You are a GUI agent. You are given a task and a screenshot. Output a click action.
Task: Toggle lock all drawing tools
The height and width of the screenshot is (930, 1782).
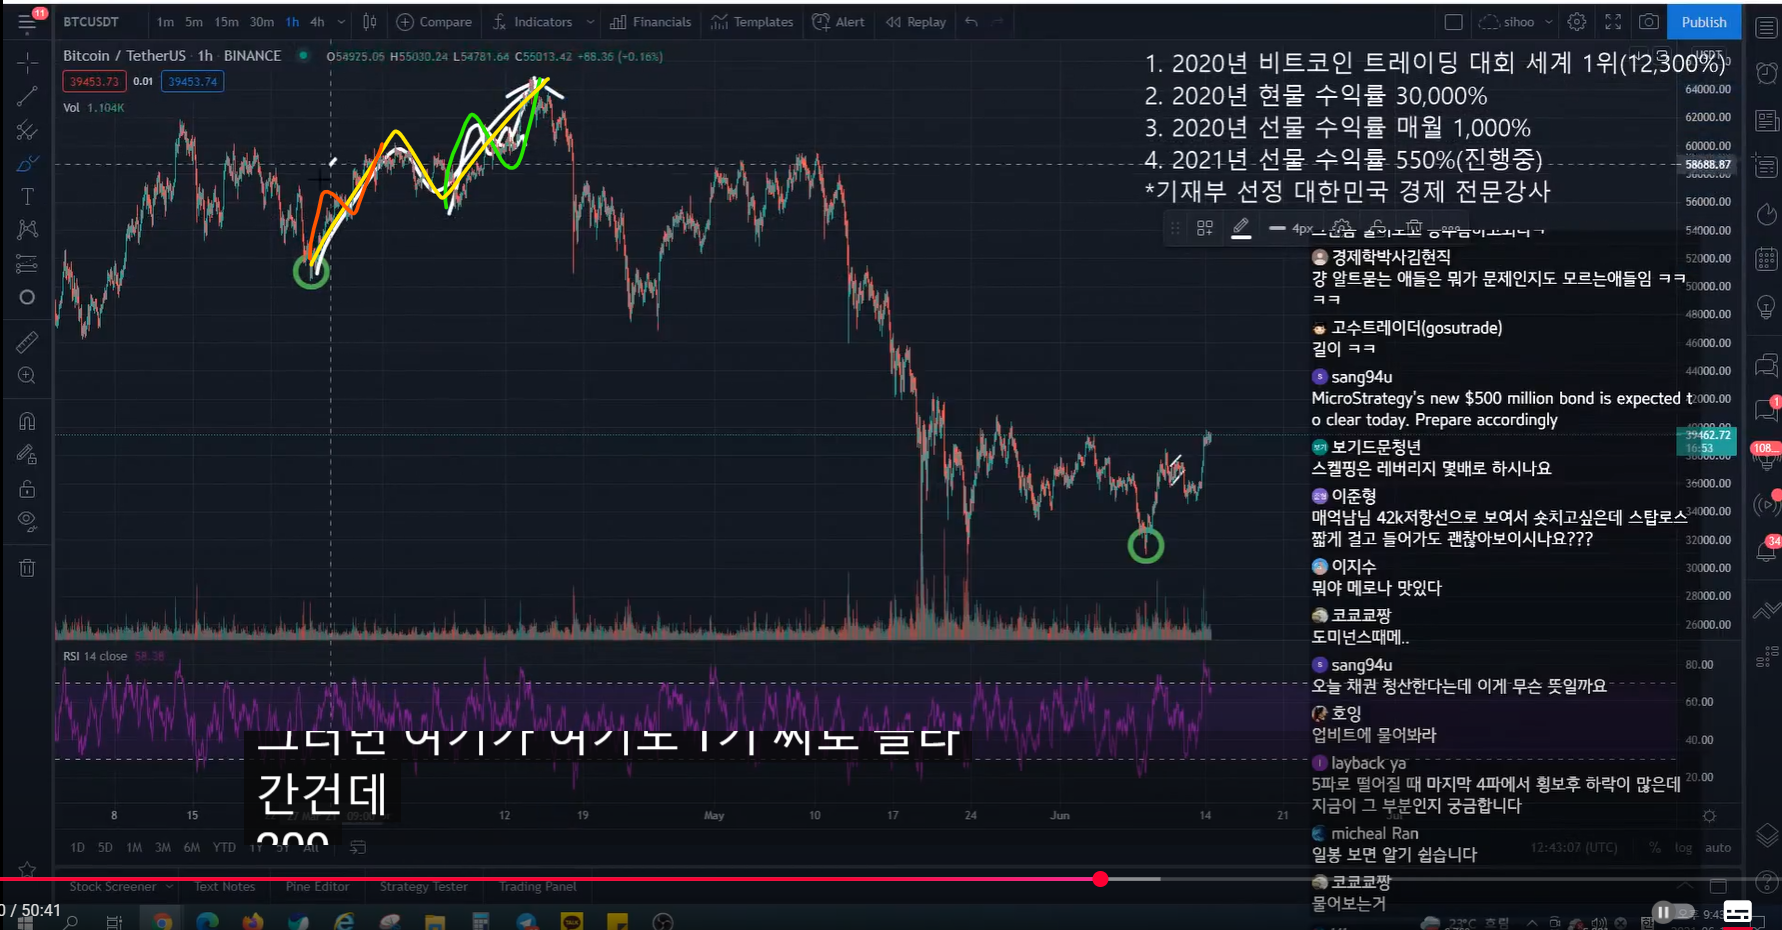tap(27, 489)
